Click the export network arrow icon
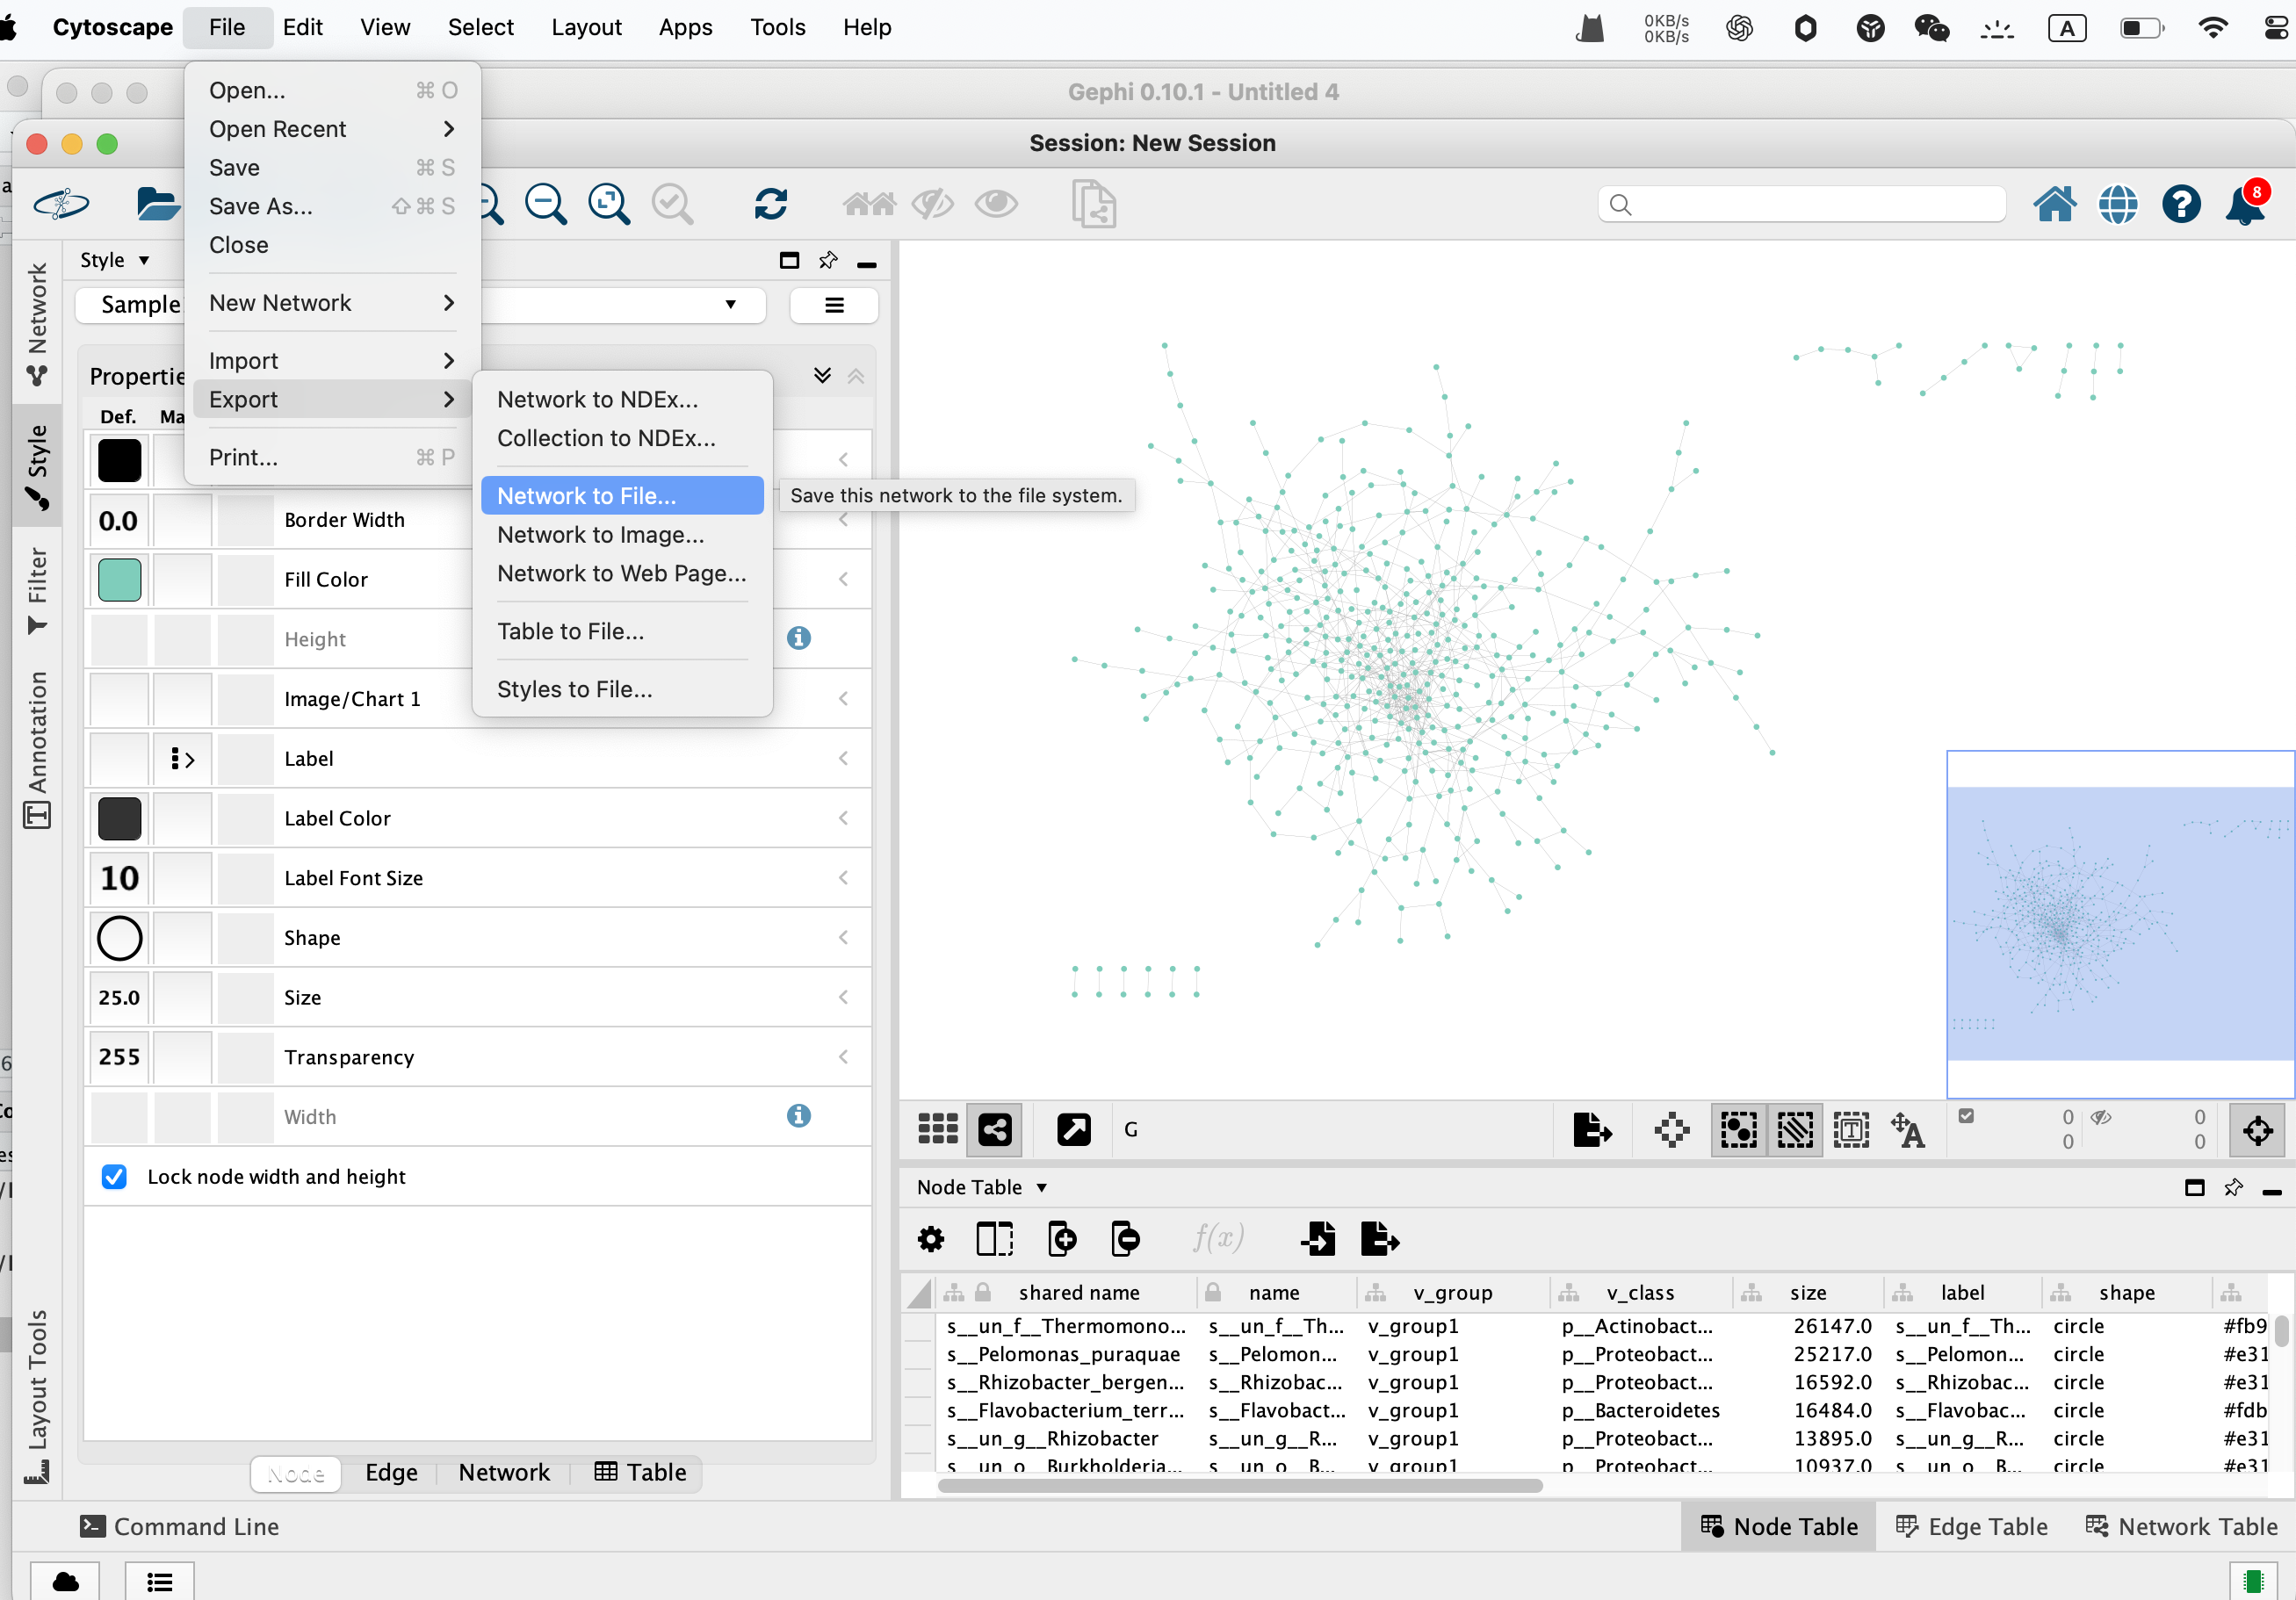Screen dimensions: 2296x1600 tap(1592, 1130)
